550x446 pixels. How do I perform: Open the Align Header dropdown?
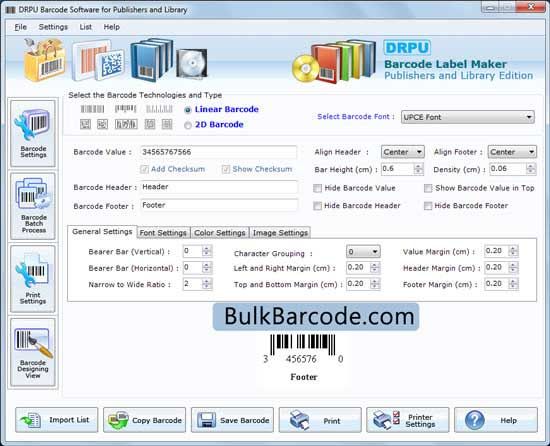(402, 152)
